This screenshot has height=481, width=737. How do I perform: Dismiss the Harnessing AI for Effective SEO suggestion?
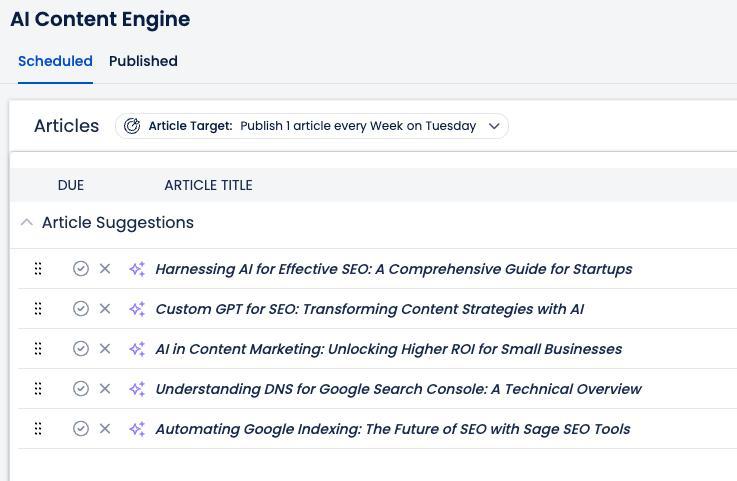(105, 269)
